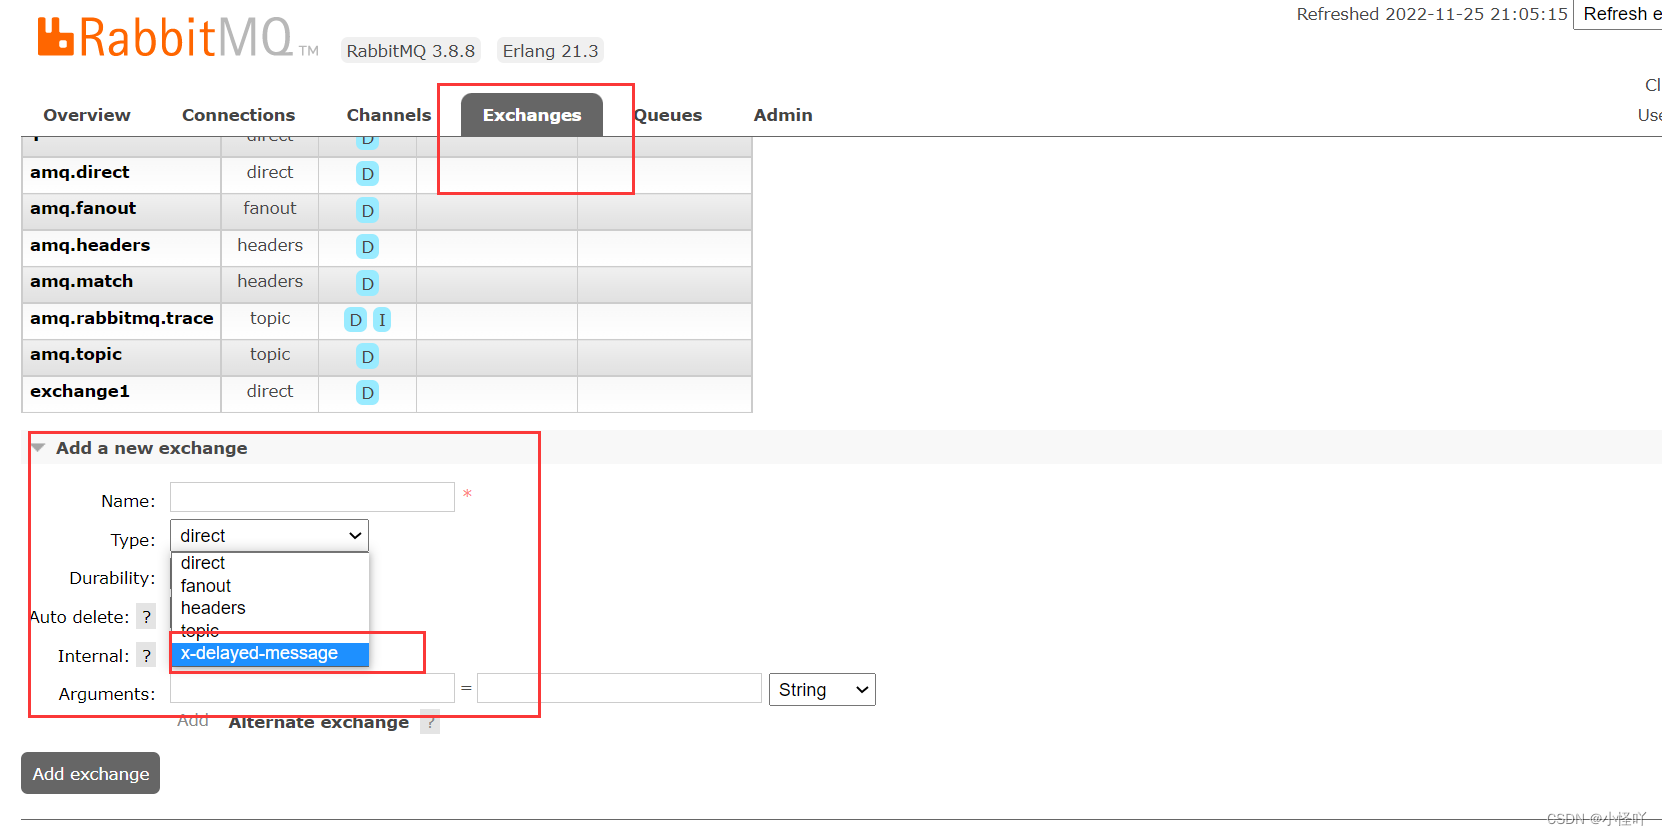Click the Add exchange button
Image resolution: width=1662 pixels, height=835 pixels.
click(90, 773)
